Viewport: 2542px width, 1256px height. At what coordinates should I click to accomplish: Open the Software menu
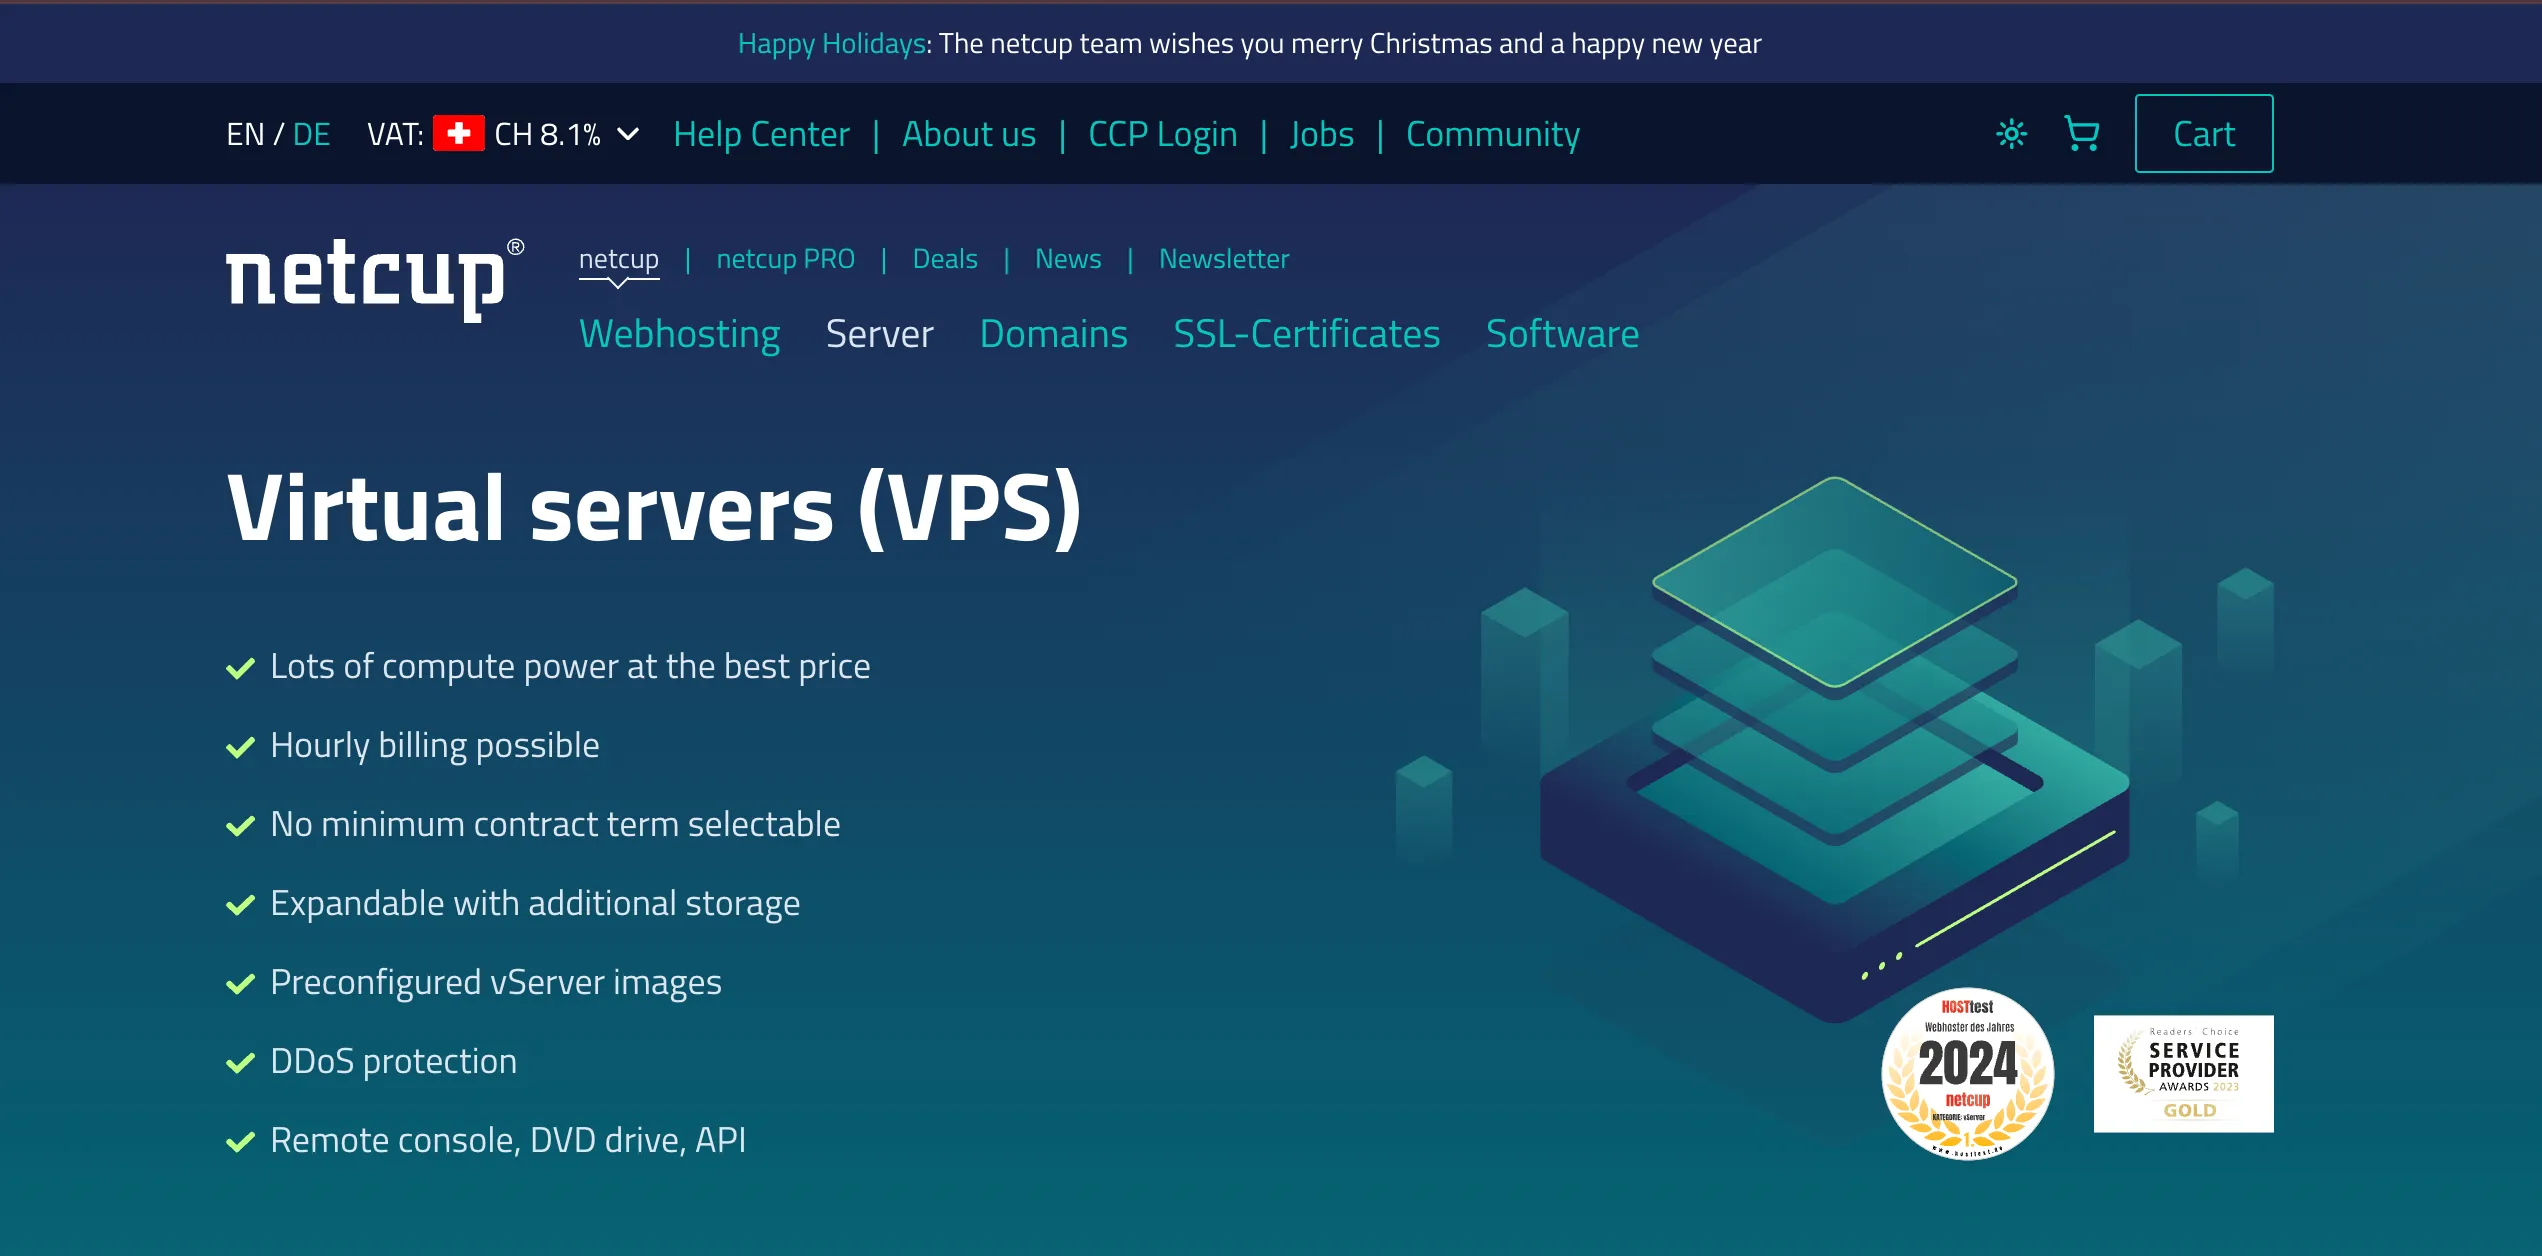[x=1563, y=334]
